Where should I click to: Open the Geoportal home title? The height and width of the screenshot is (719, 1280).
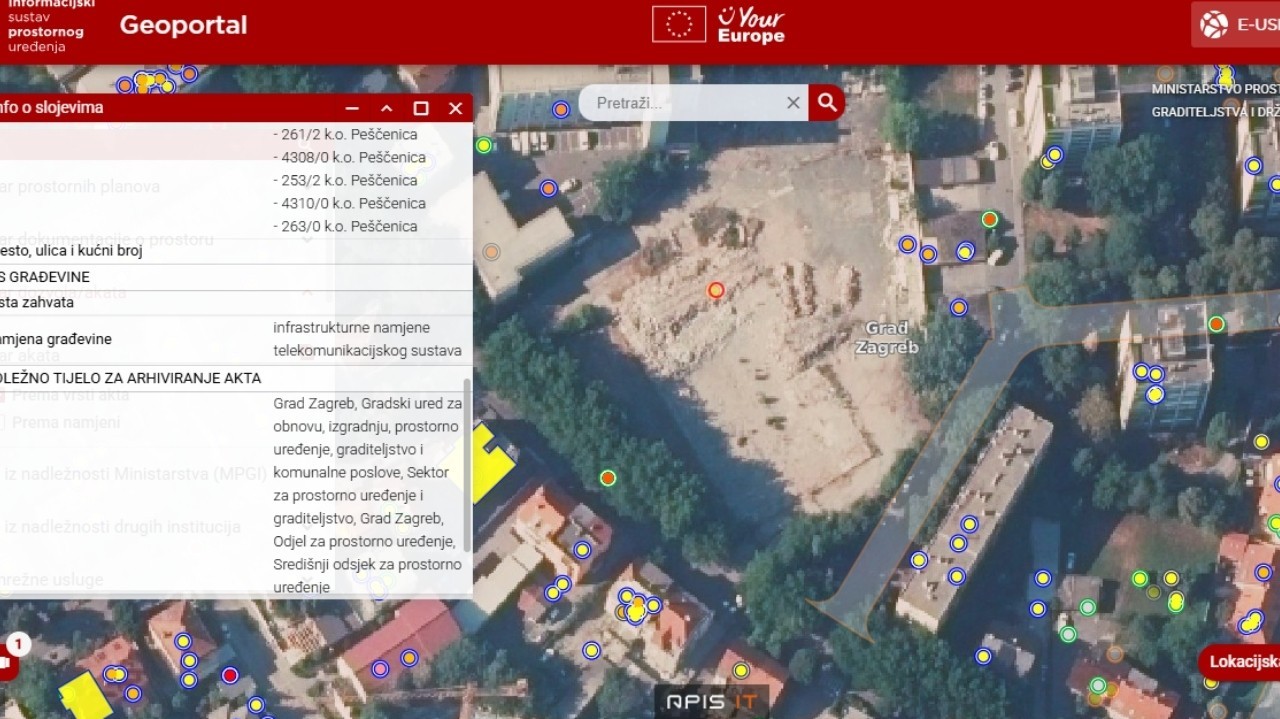pyautogui.click(x=183, y=25)
